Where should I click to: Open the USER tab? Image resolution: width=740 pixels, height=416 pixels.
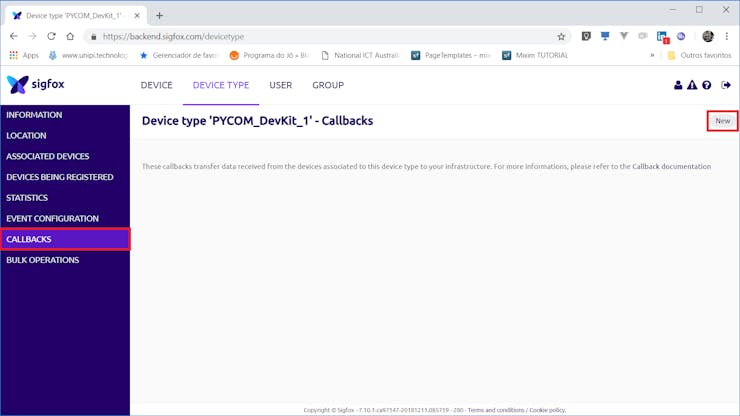click(x=281, y=85)
